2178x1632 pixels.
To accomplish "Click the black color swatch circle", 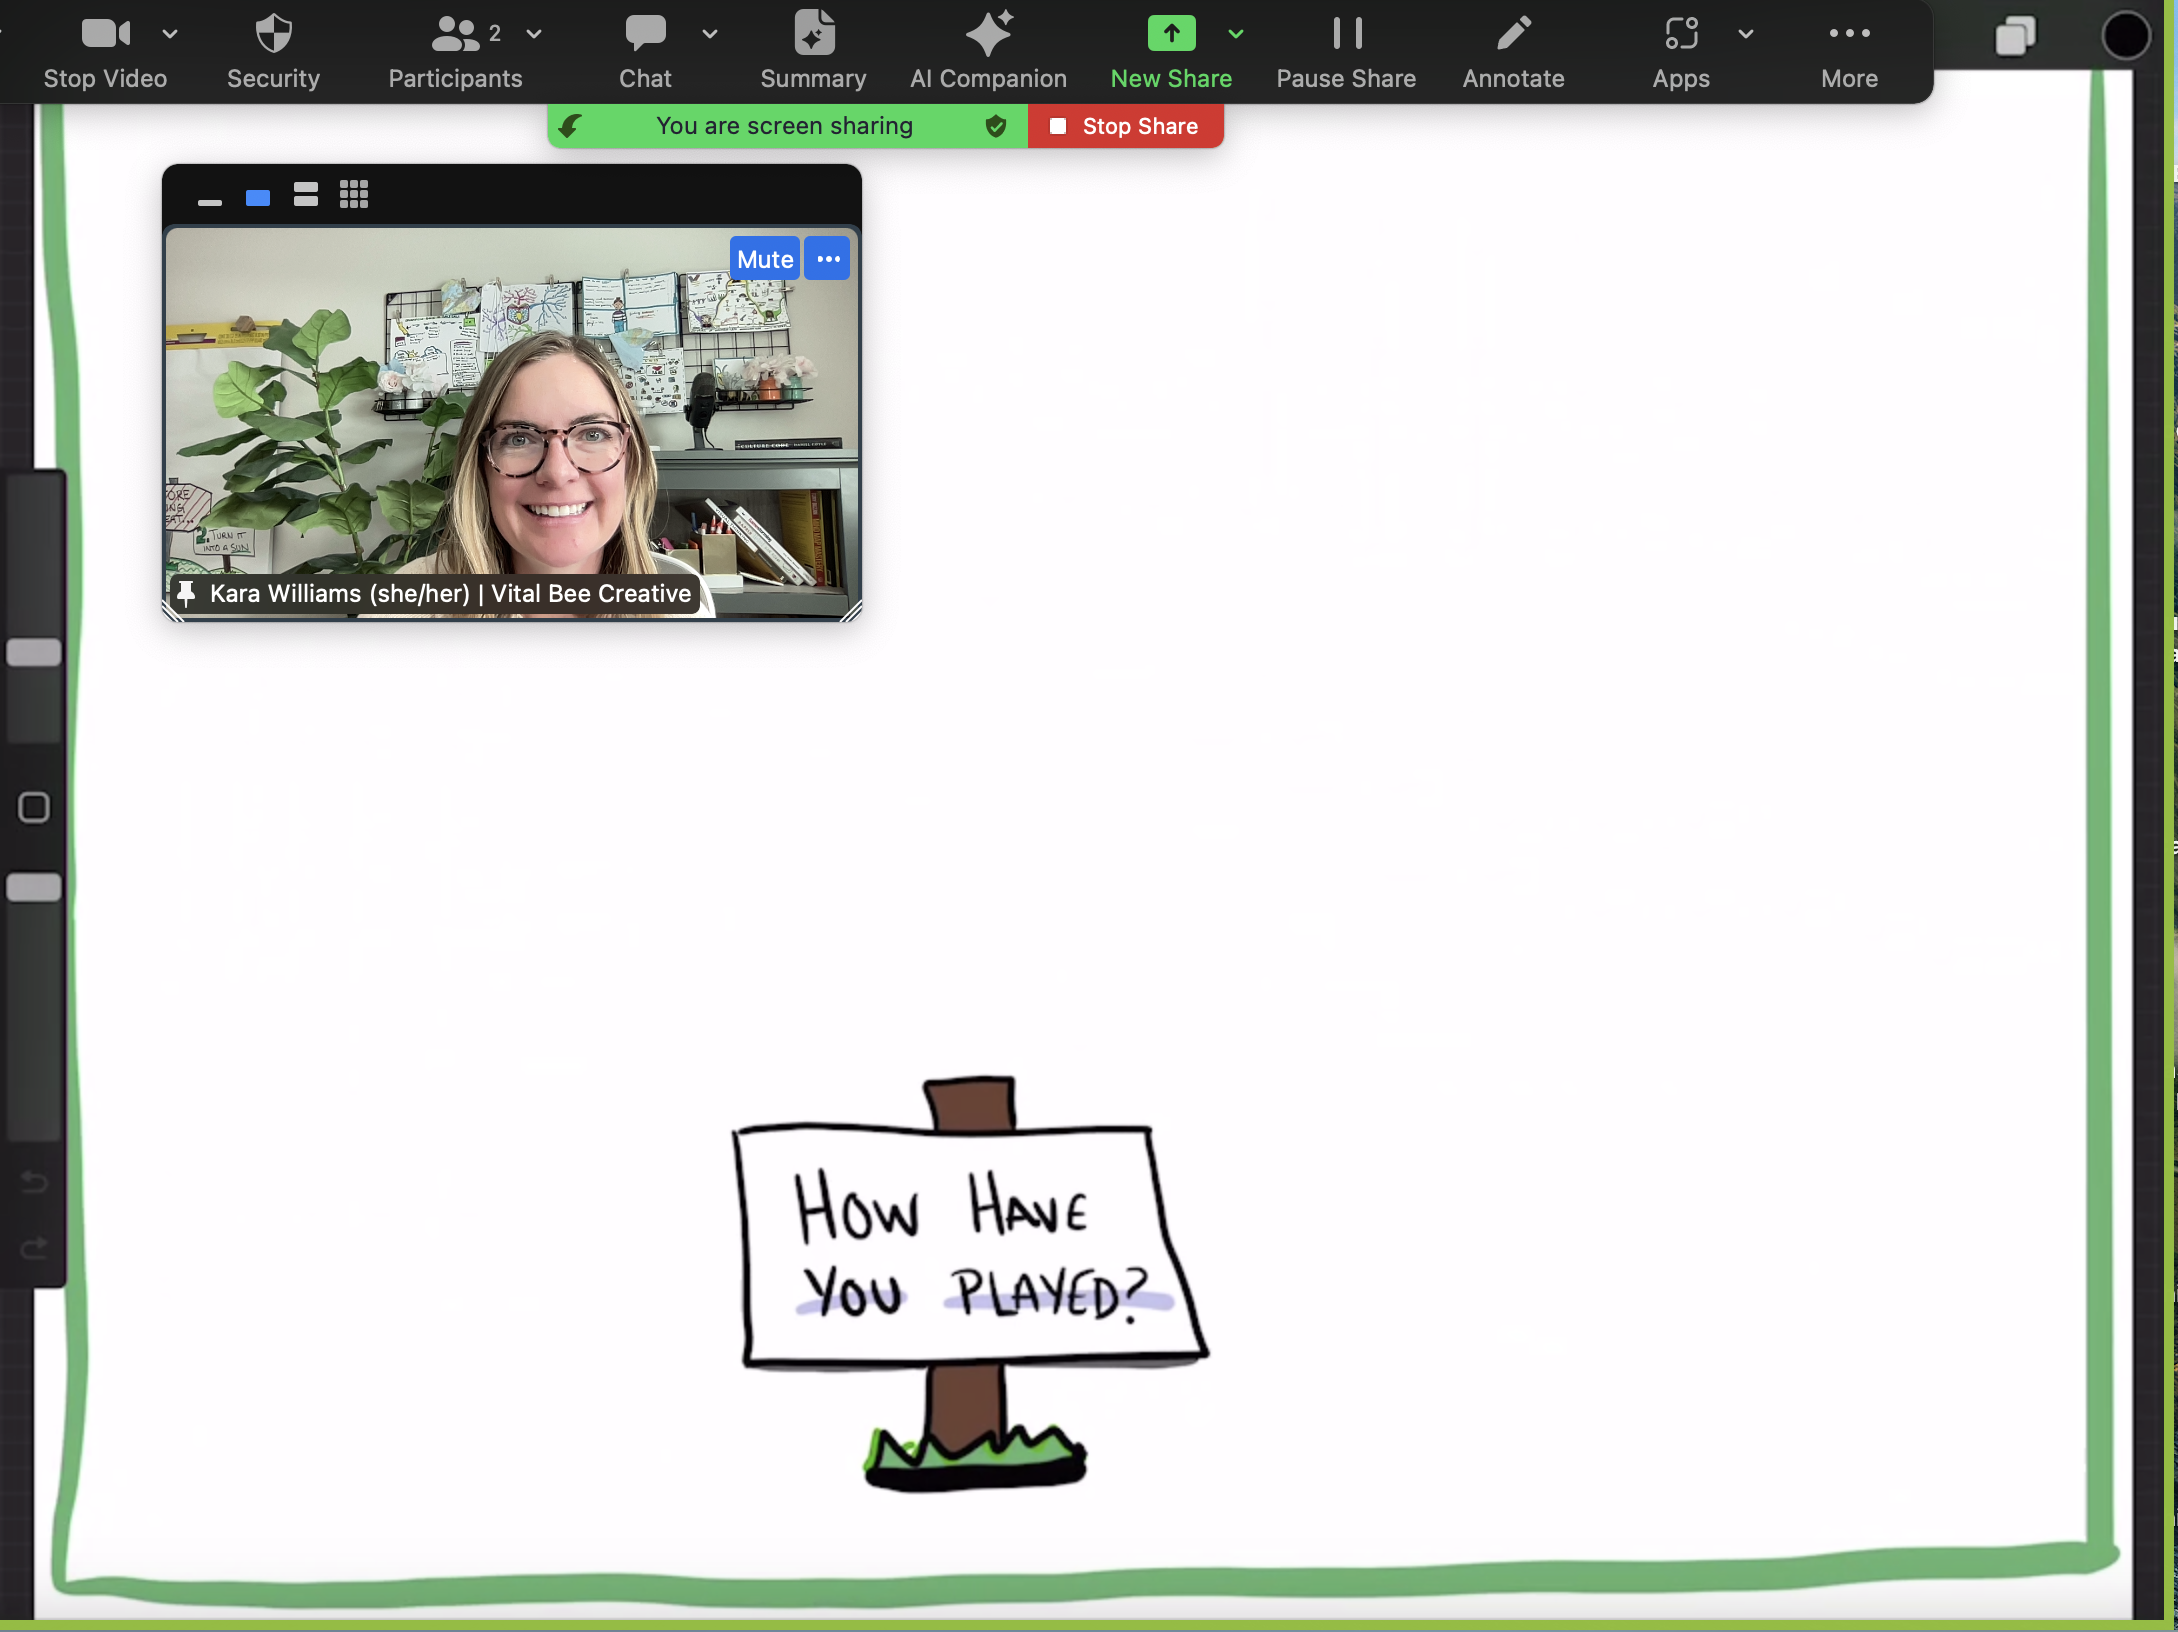I will (2125, 37).
